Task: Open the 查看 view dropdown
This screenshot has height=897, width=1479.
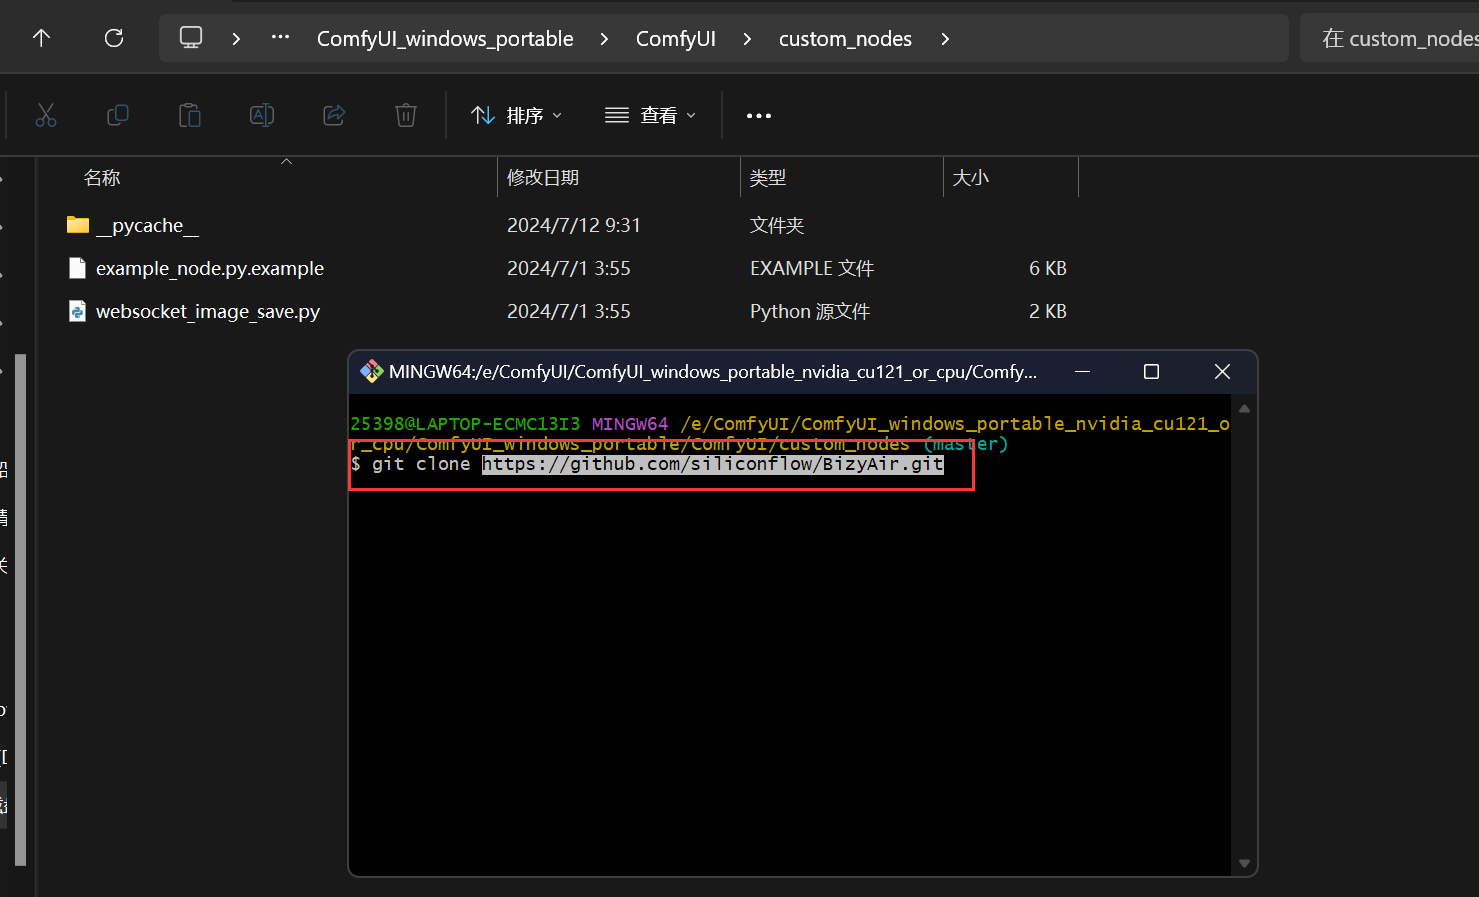Action: click(x=650, y=115)
